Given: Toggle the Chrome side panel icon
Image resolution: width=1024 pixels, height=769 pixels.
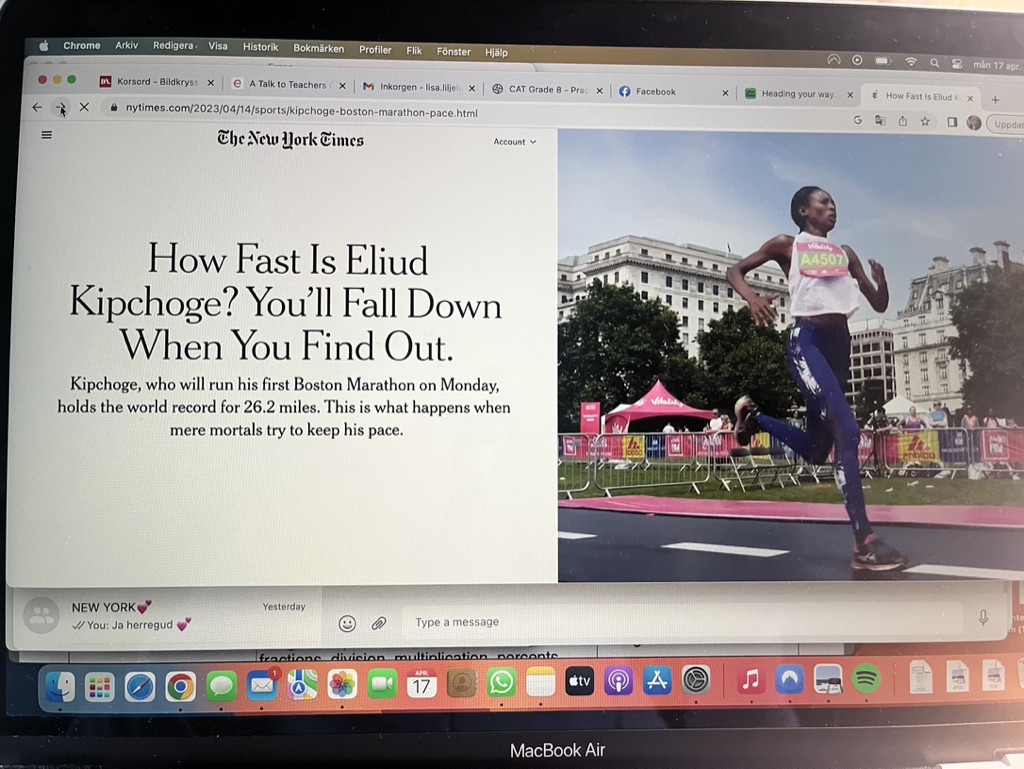Looking at the screenshot, I should (951, 121).
